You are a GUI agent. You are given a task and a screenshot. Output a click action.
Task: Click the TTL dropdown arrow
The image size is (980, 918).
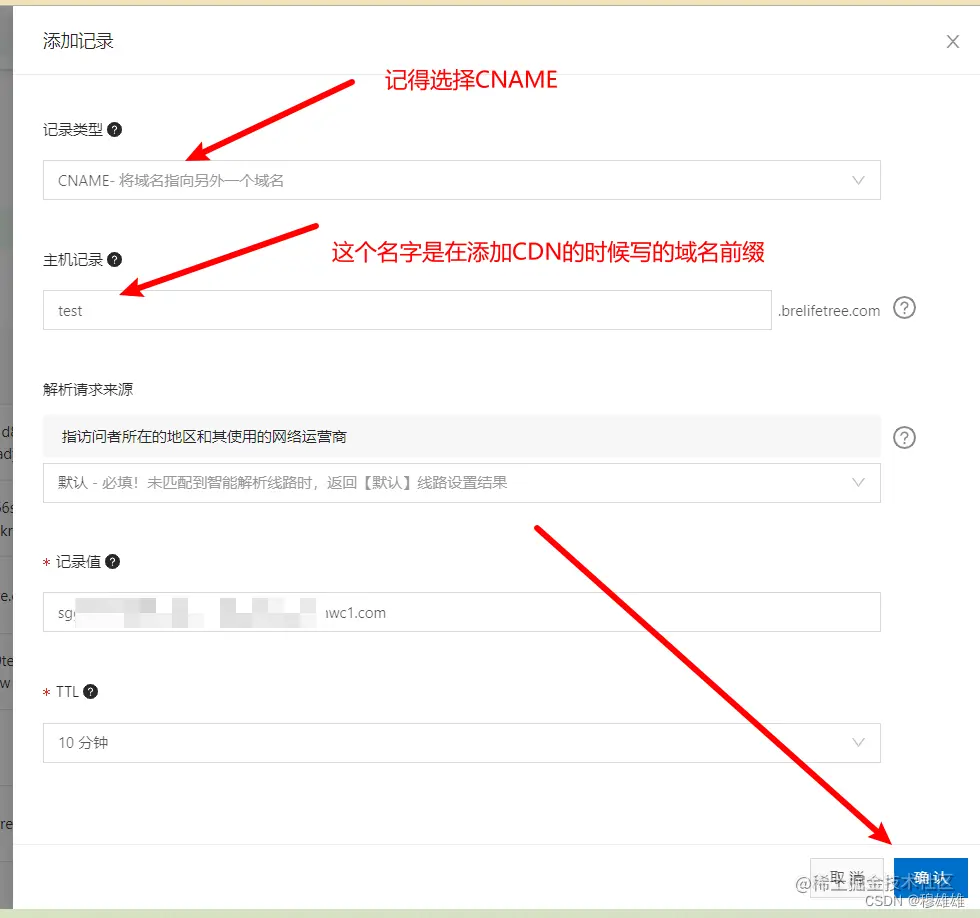tap(858, 743)
